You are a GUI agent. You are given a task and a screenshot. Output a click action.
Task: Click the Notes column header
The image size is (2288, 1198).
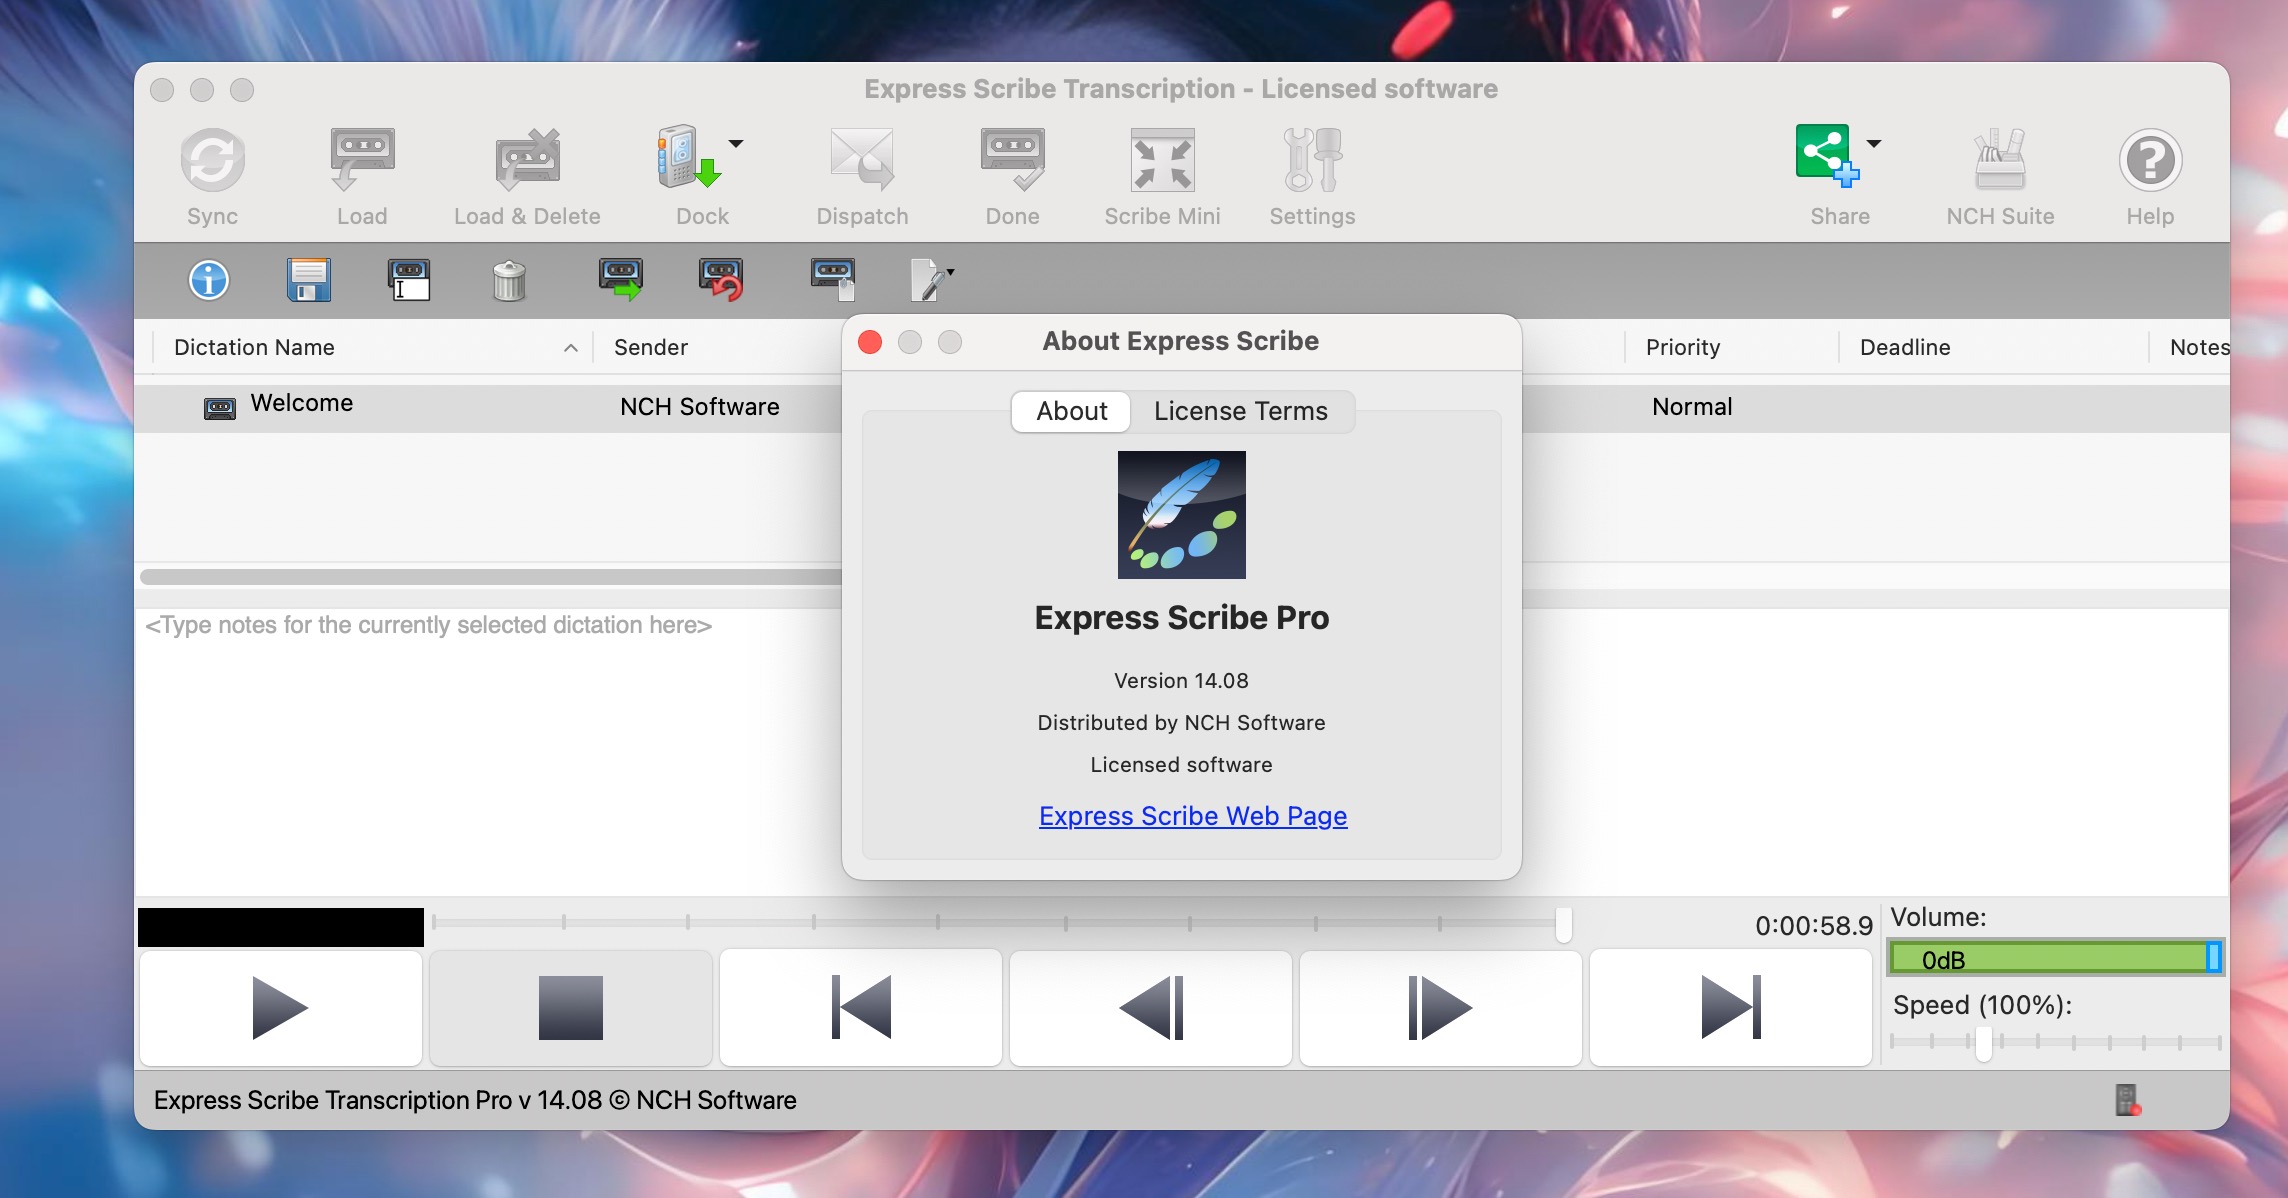coord(2199,347)
